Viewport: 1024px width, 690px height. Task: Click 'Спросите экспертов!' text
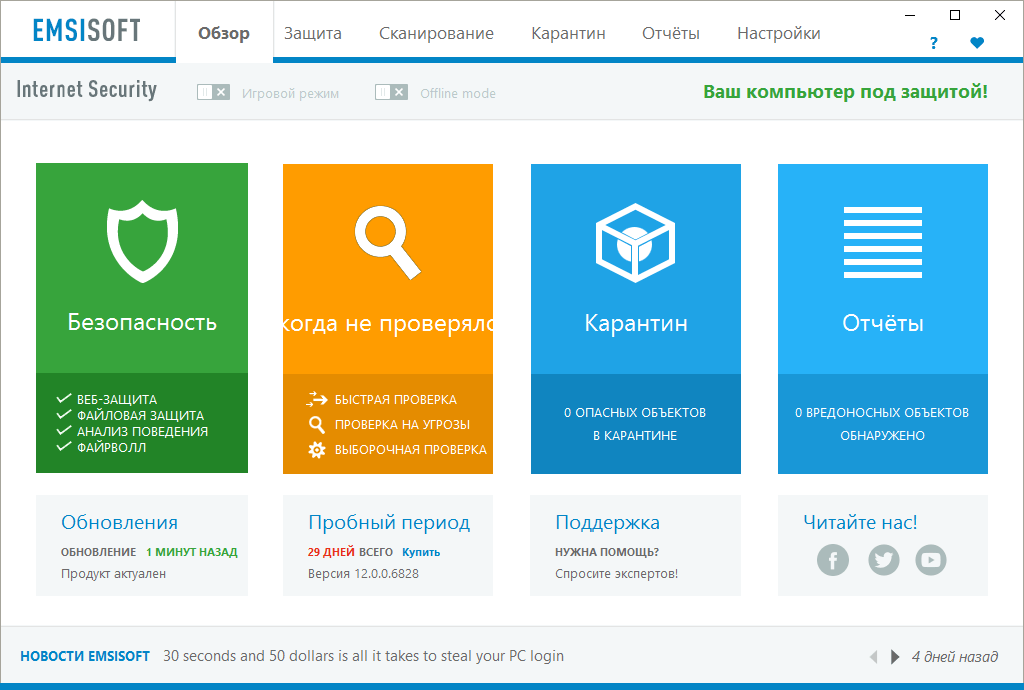click(x=616, y=574)
